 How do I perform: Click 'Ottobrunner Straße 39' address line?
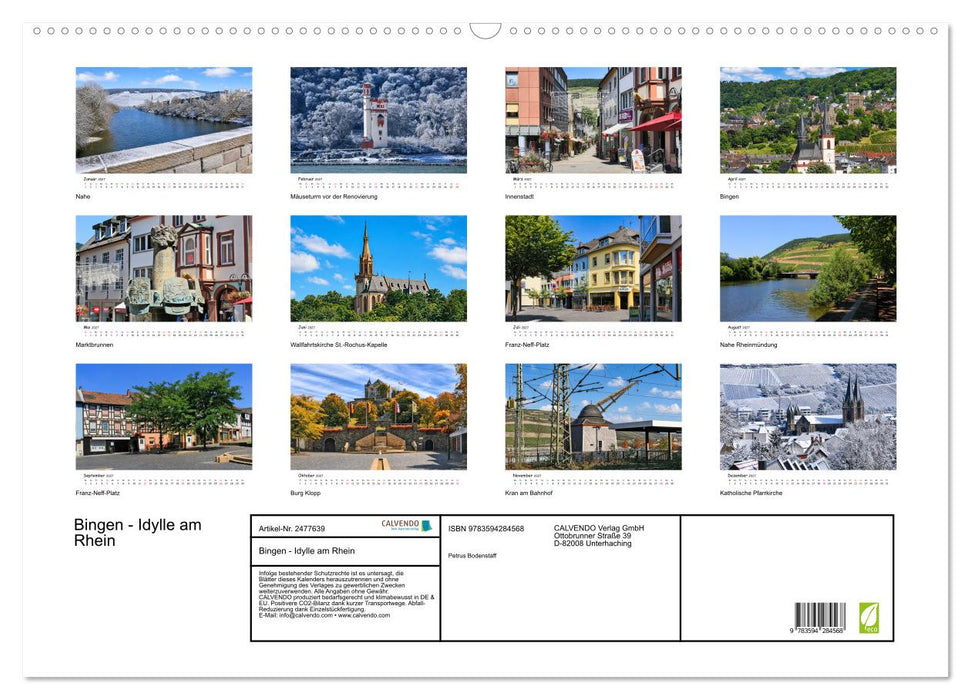(593, 536)
